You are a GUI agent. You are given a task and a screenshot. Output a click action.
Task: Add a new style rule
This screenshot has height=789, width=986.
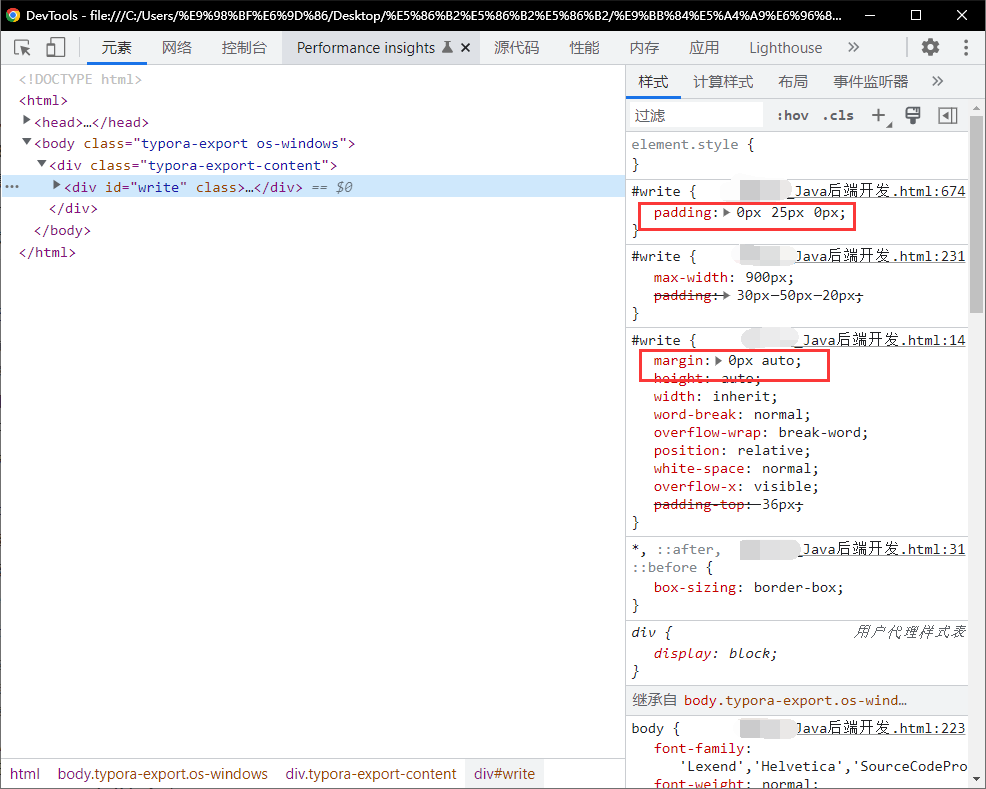click(x=878, y=115)
